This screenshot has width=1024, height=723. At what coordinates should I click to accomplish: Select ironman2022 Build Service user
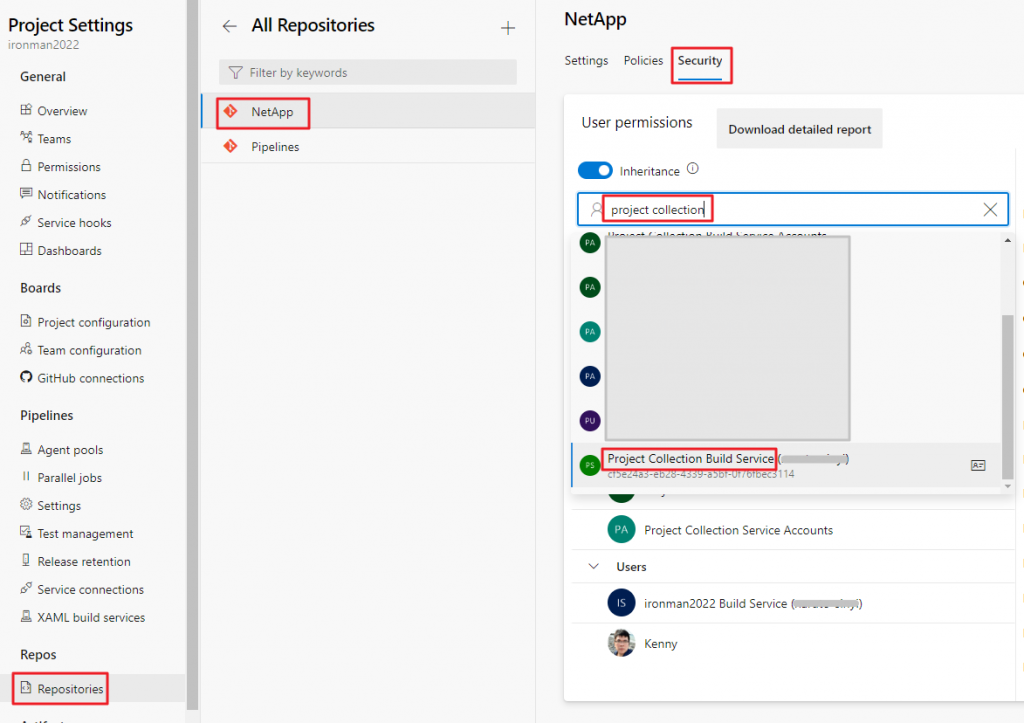pyautogui.click(x=793, y=603)
